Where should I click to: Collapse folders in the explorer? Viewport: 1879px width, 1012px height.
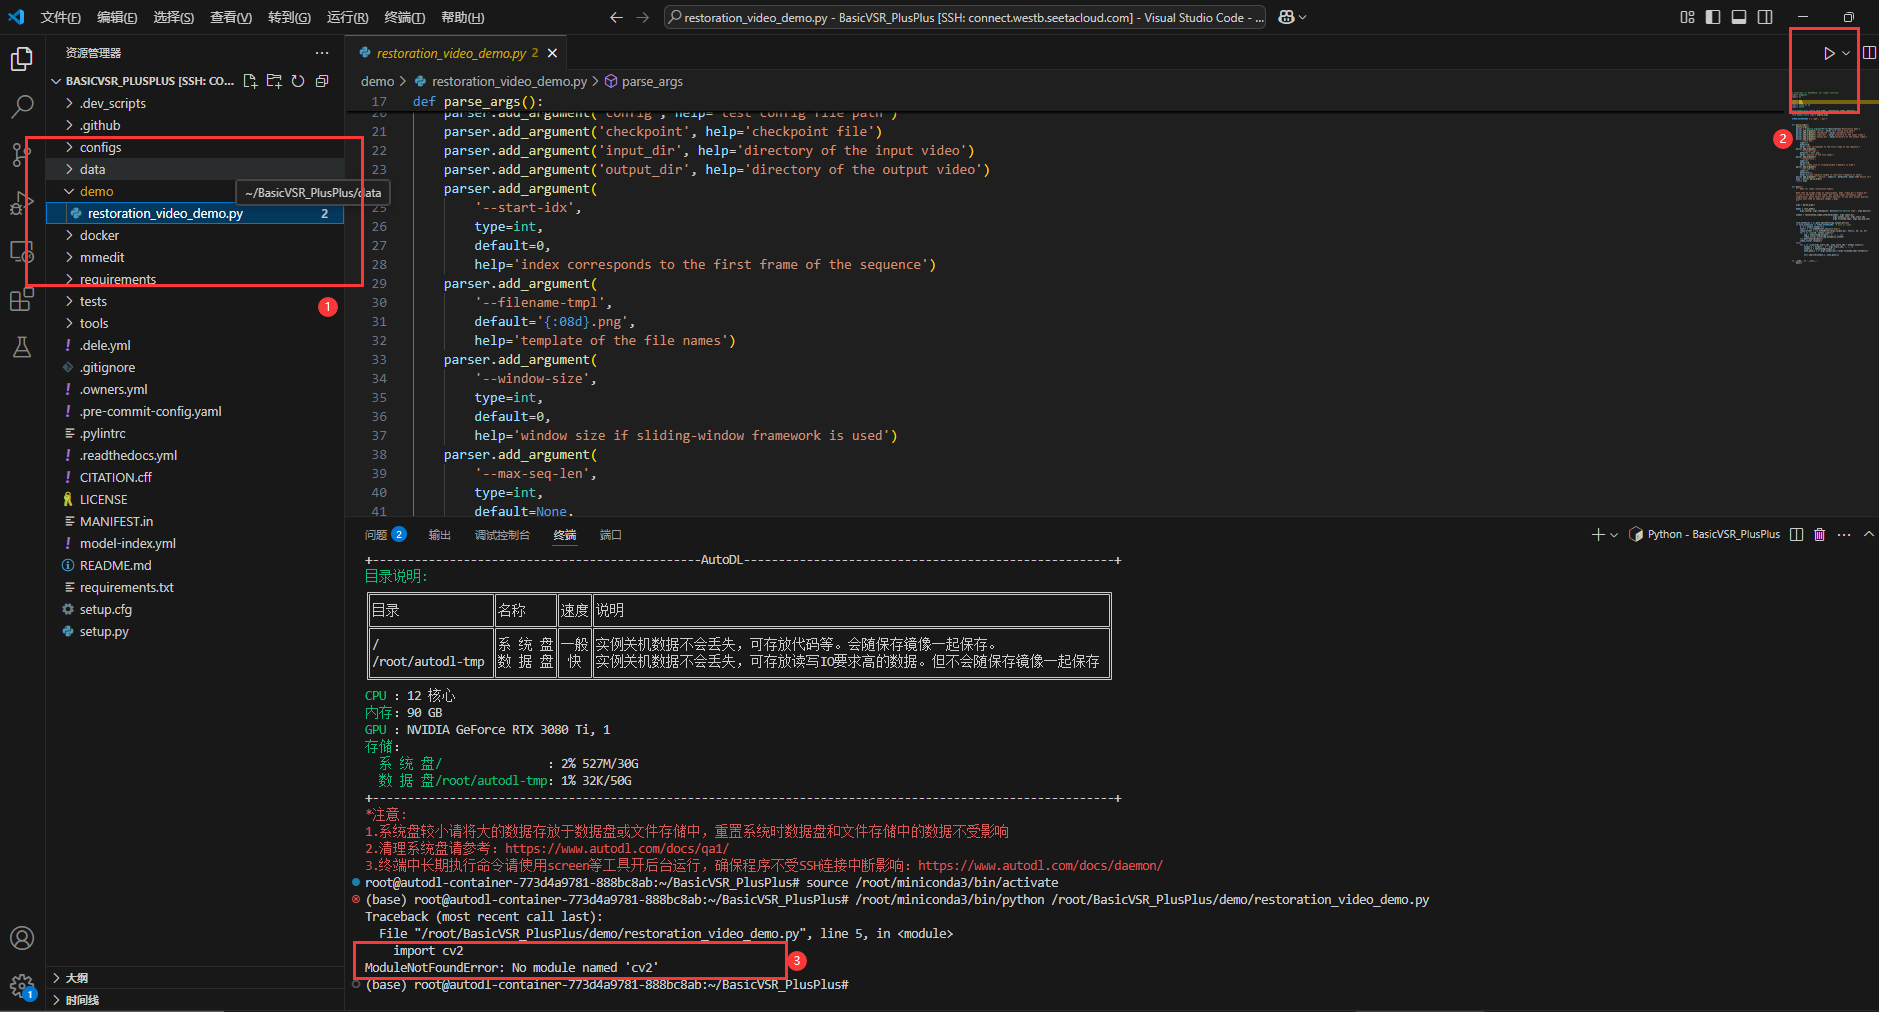[x=322, y=81]
